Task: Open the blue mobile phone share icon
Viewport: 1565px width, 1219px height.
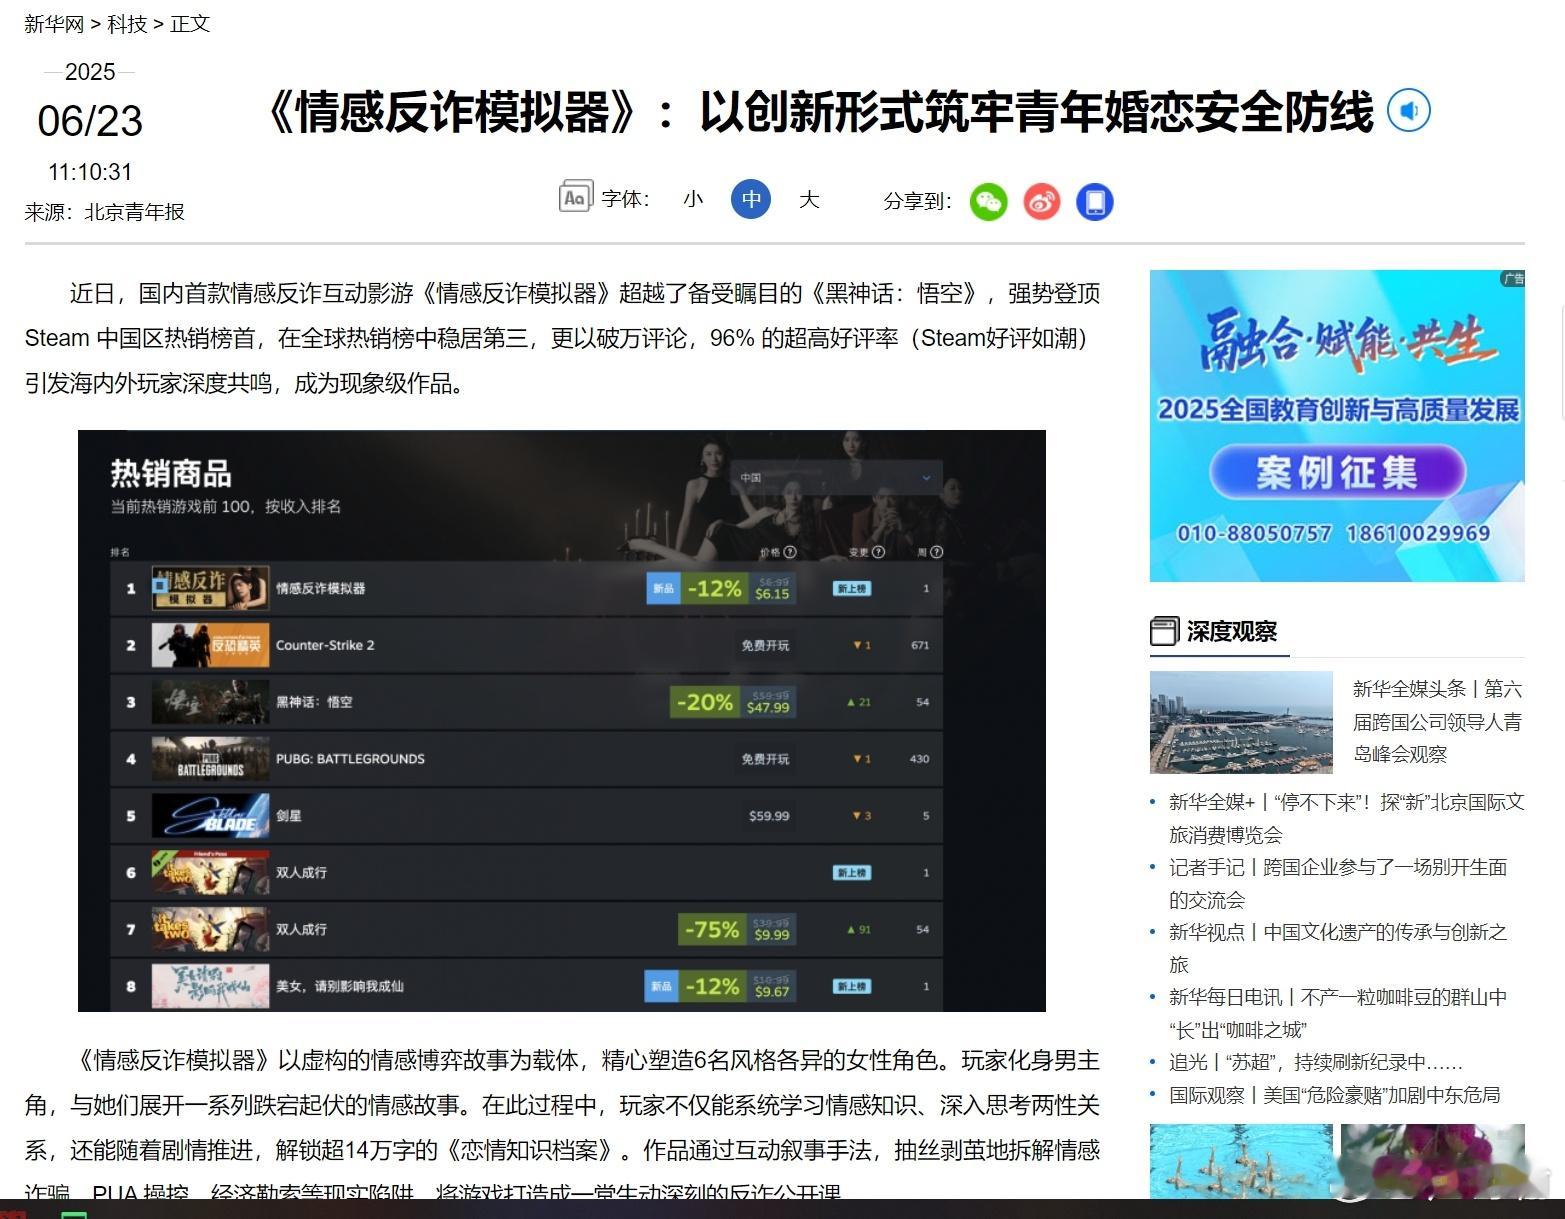Action: 1094,202
